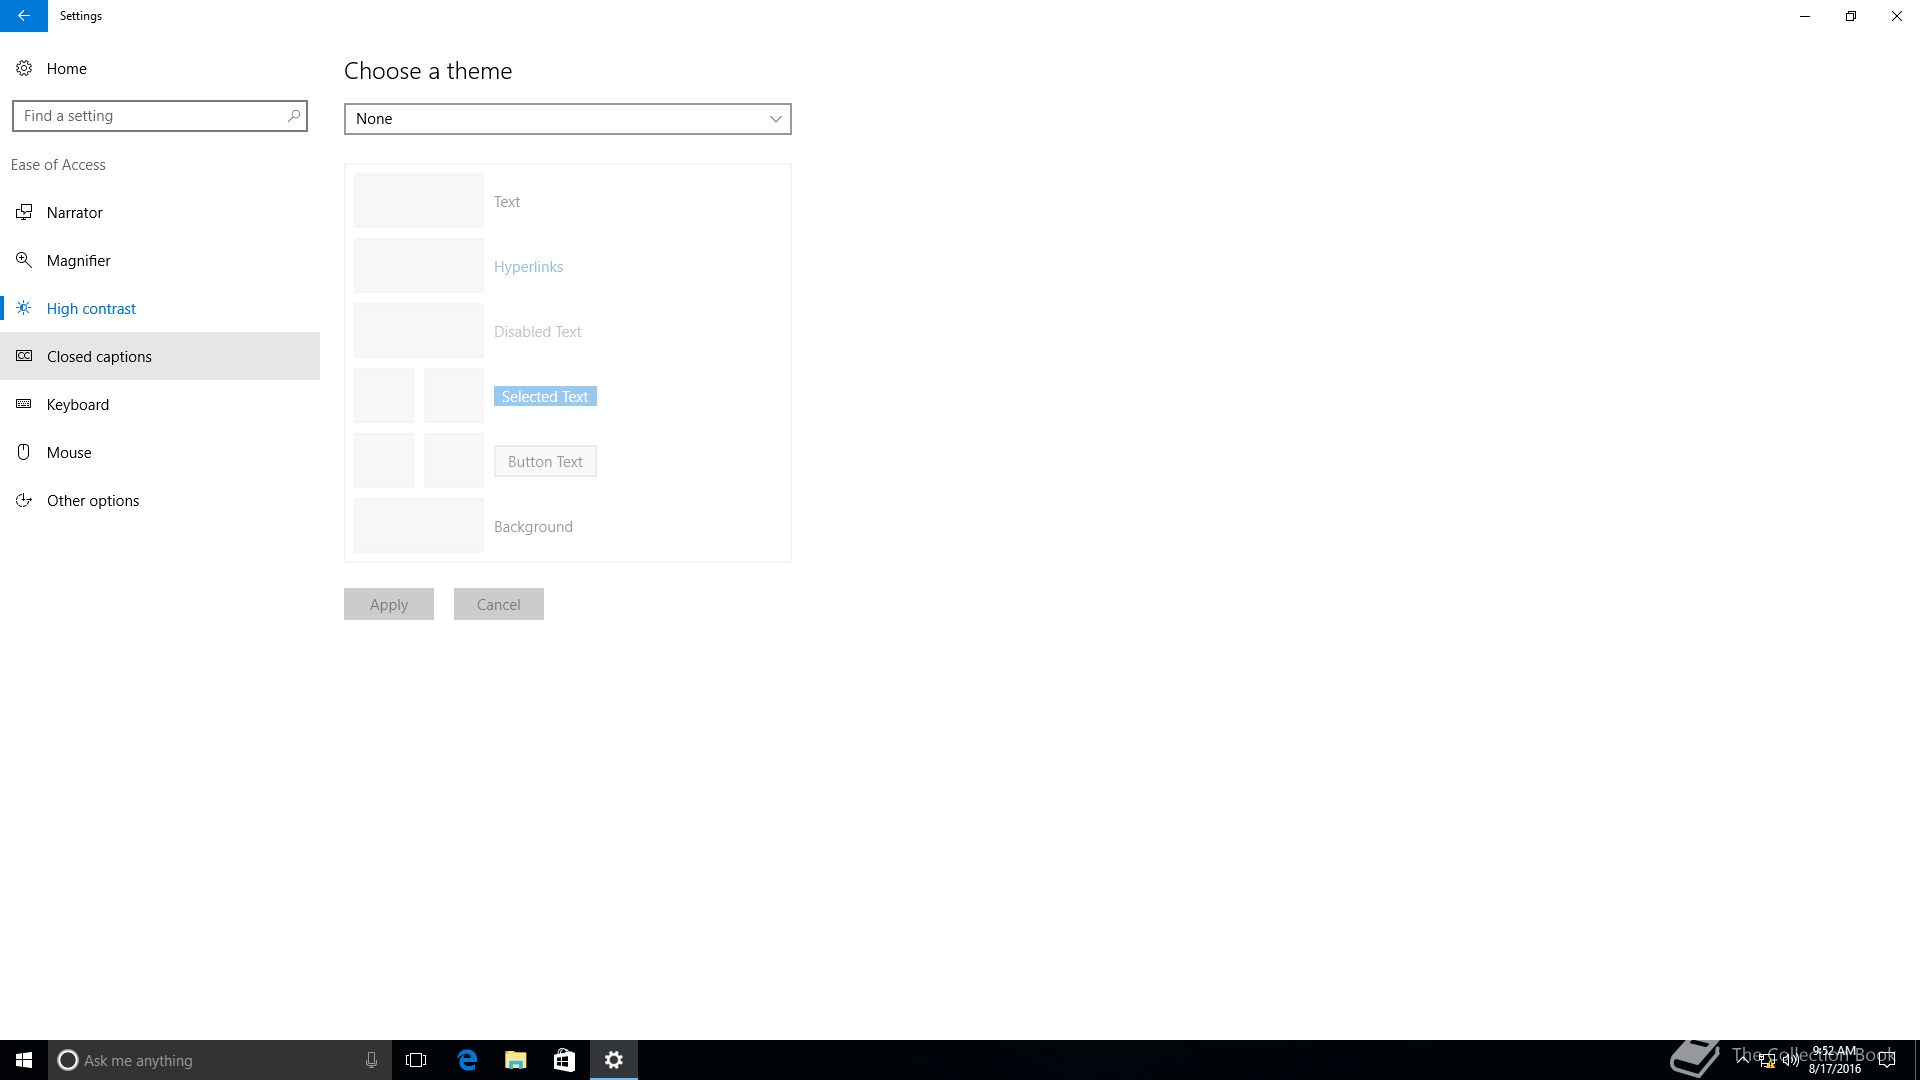Open Other options page
This screenshot has width=1920, height=1080.
pos(93,500)
